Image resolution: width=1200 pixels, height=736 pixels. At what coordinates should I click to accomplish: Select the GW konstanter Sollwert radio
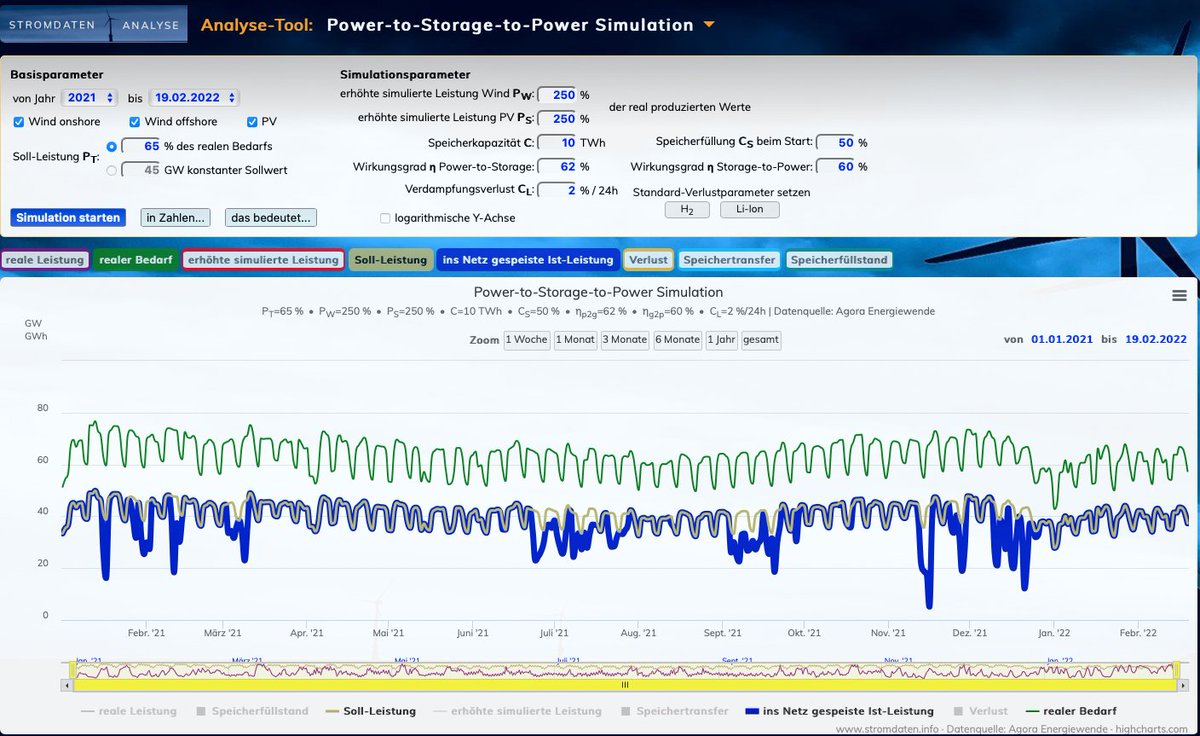click(112, 170)
